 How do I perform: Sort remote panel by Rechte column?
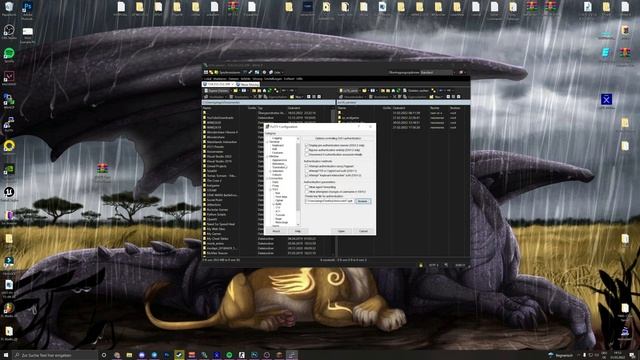(x=435, y=108)
